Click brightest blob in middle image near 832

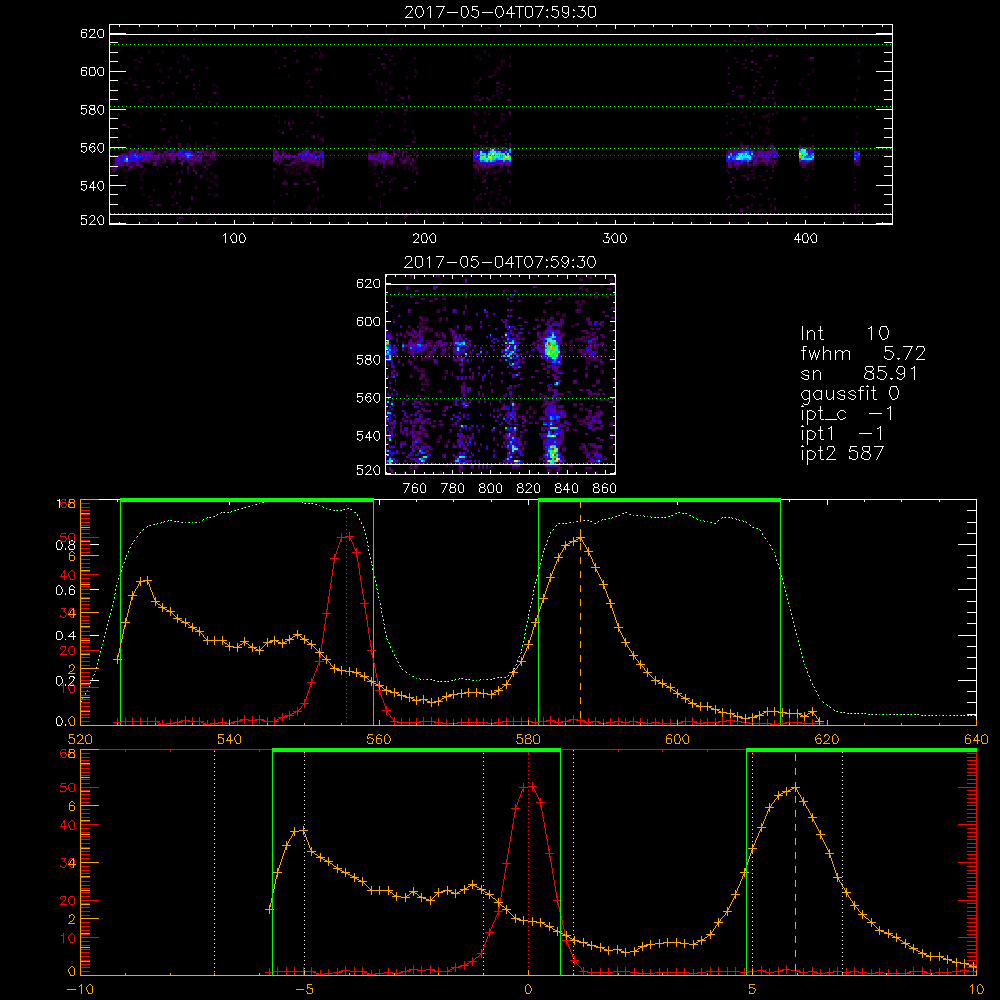pos(552,349)
